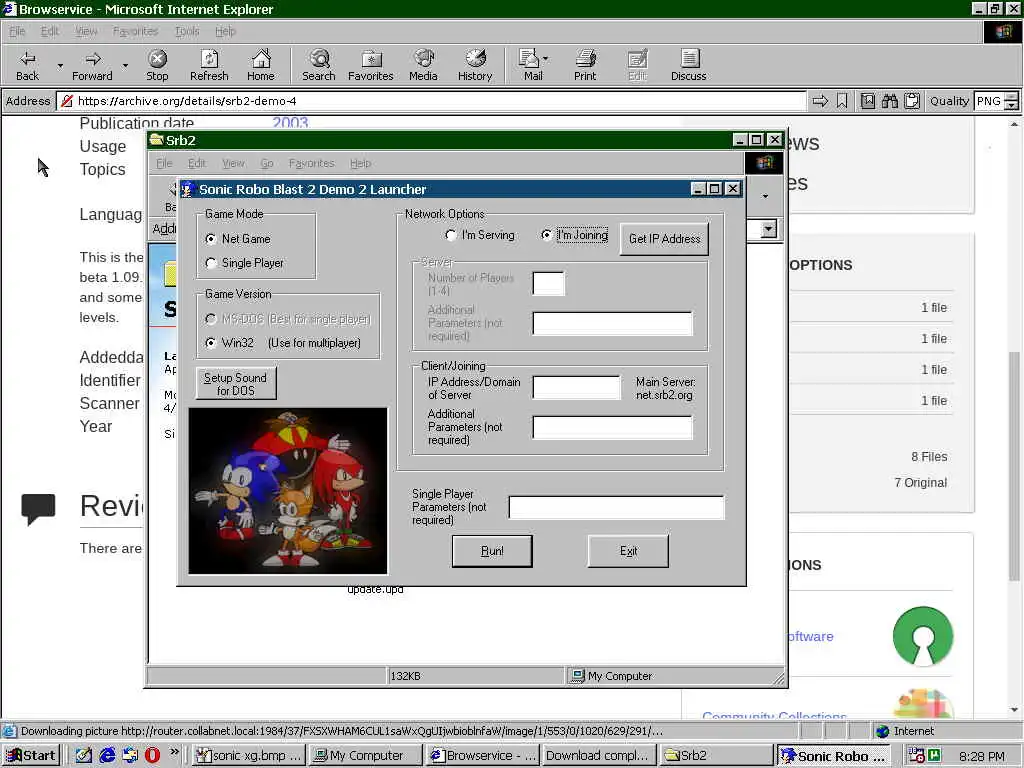Click the scheduler tray icon with red mark
Image resolution: width=1024 pixels, height=768 pixels.
(916, 755)
